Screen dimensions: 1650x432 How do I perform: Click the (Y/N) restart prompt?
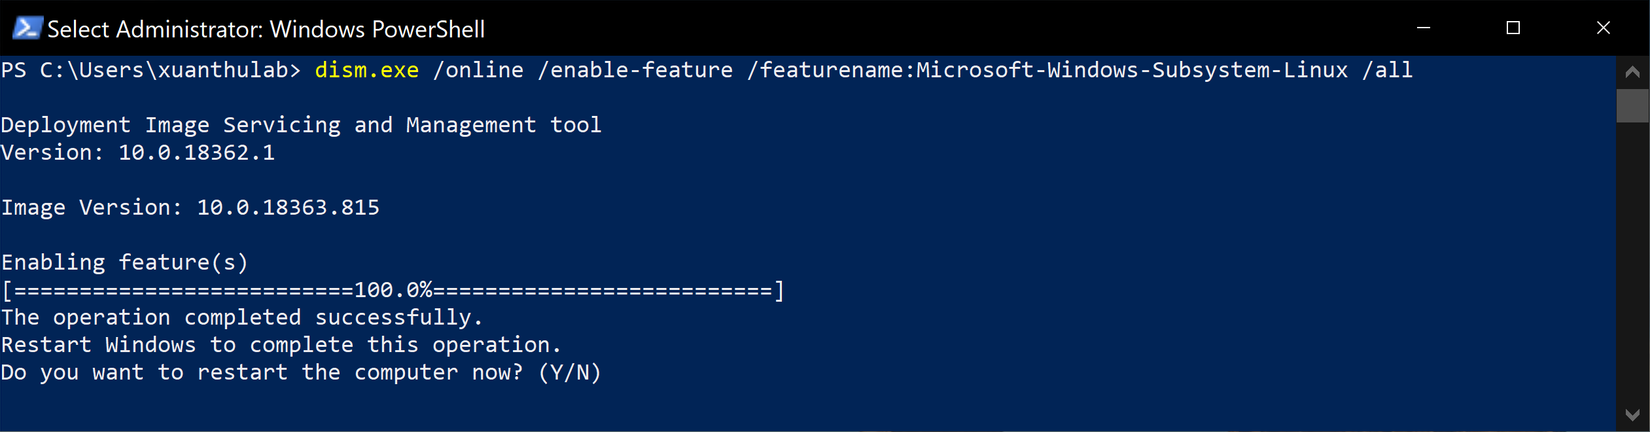(570, 372)
